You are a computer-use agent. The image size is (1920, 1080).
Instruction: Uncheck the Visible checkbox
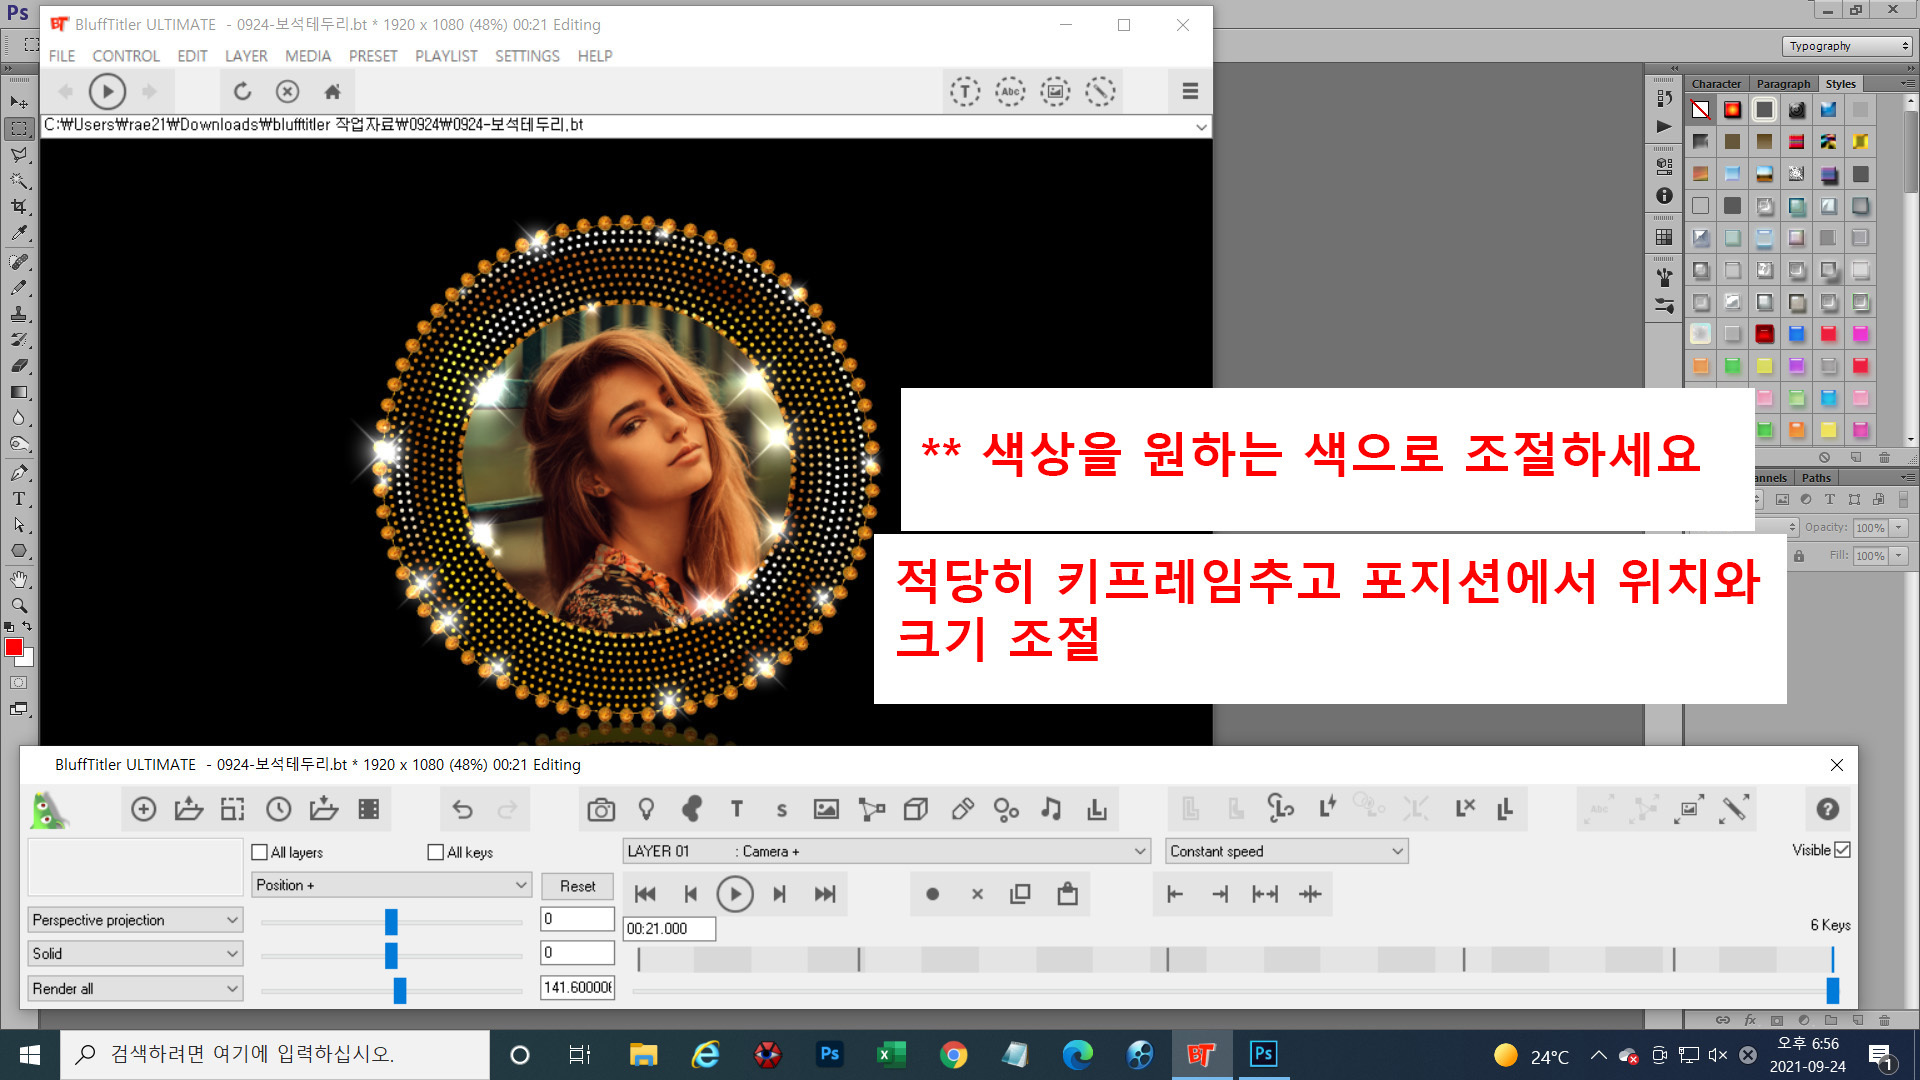1842,850
